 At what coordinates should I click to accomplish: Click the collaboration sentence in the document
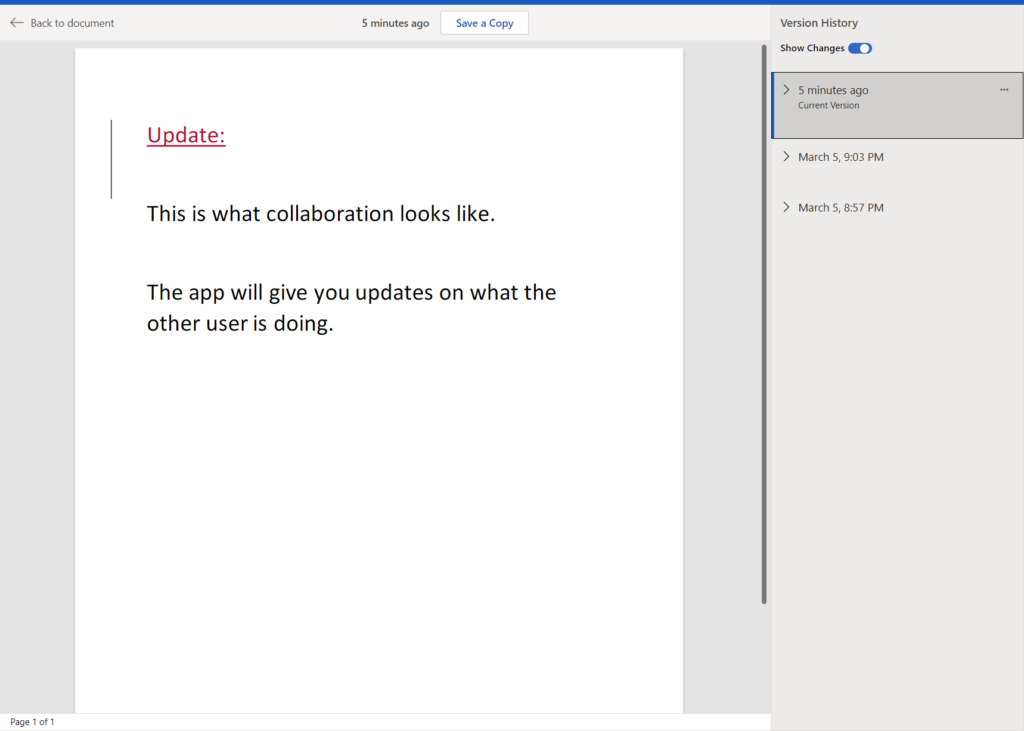[321, 214]
